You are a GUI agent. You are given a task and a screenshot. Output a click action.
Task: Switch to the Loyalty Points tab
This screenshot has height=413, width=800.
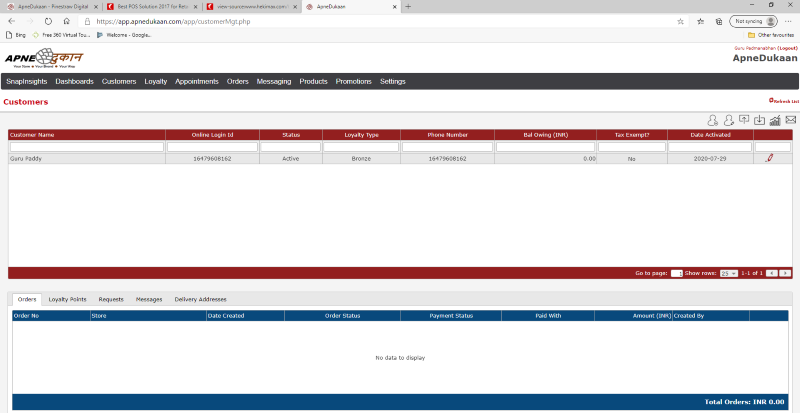(x=67, y=299)
